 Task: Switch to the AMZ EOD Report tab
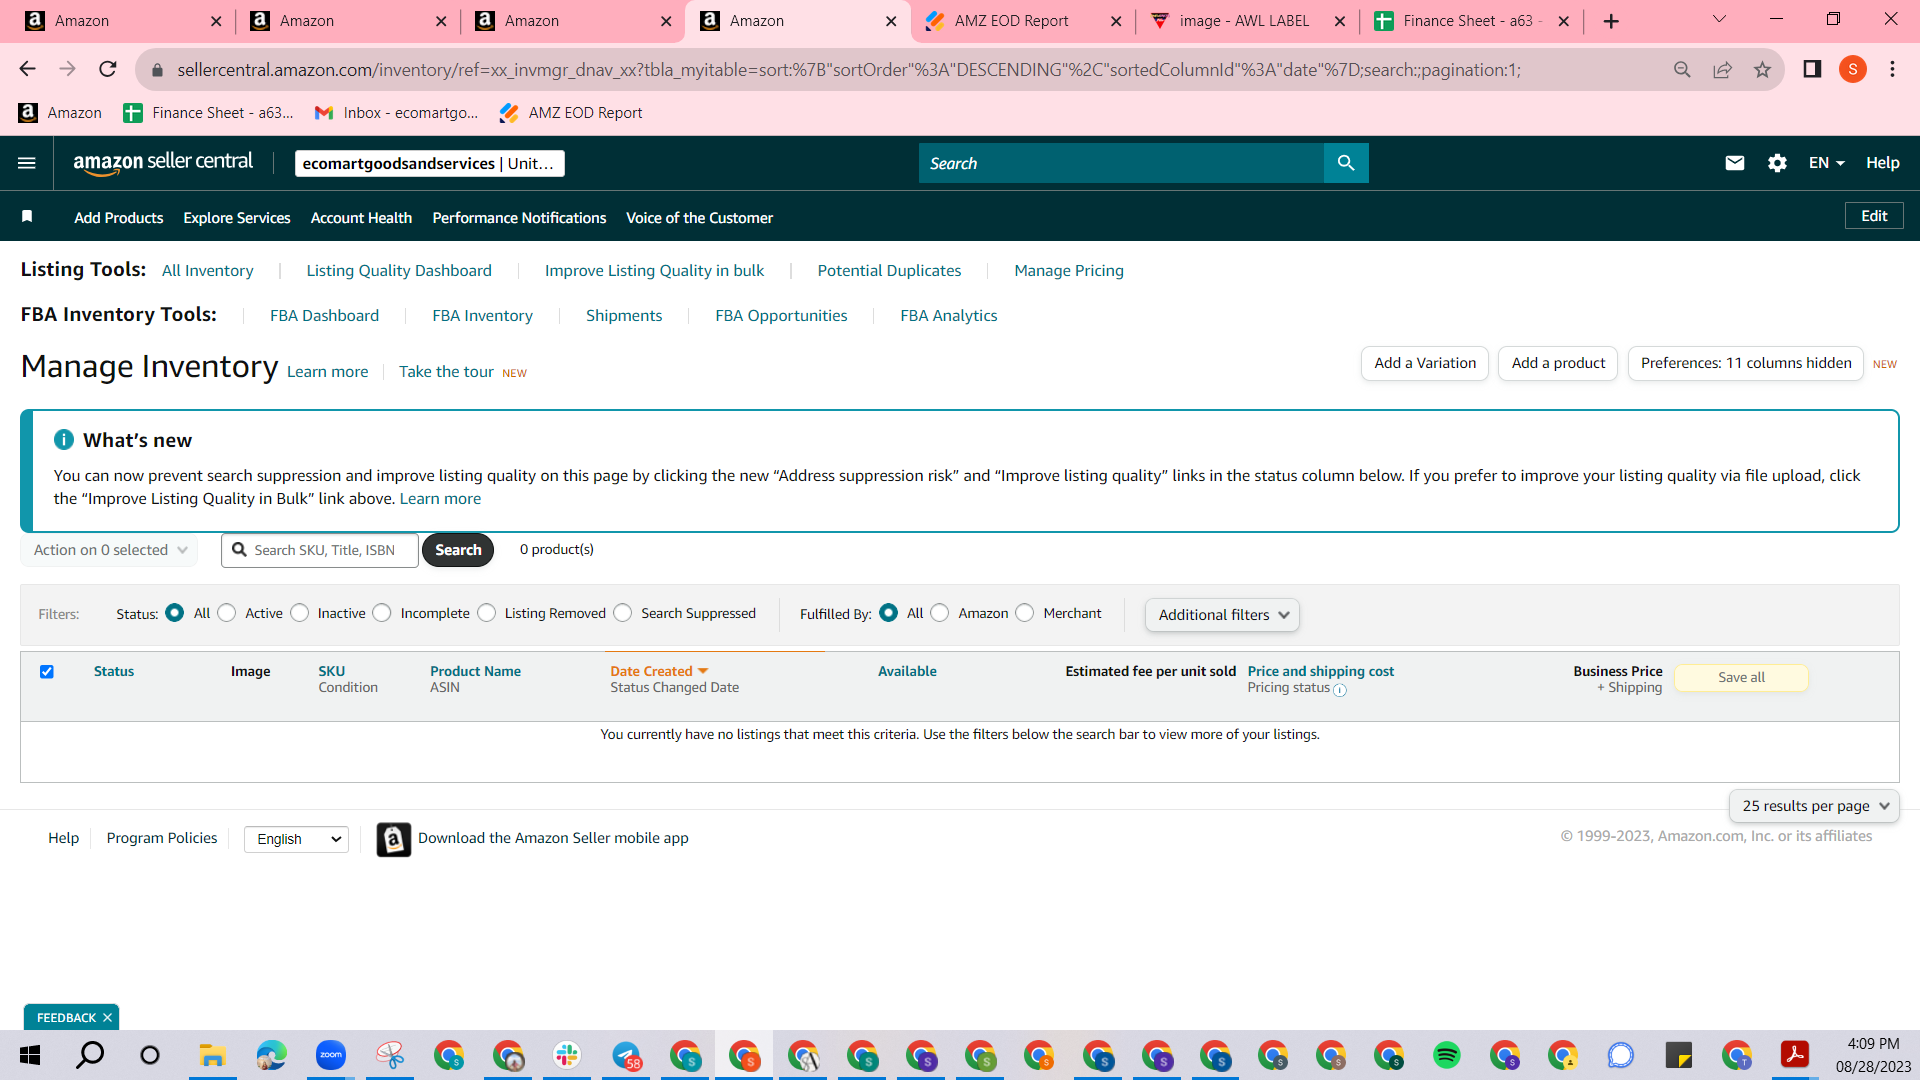point(1023,21)
